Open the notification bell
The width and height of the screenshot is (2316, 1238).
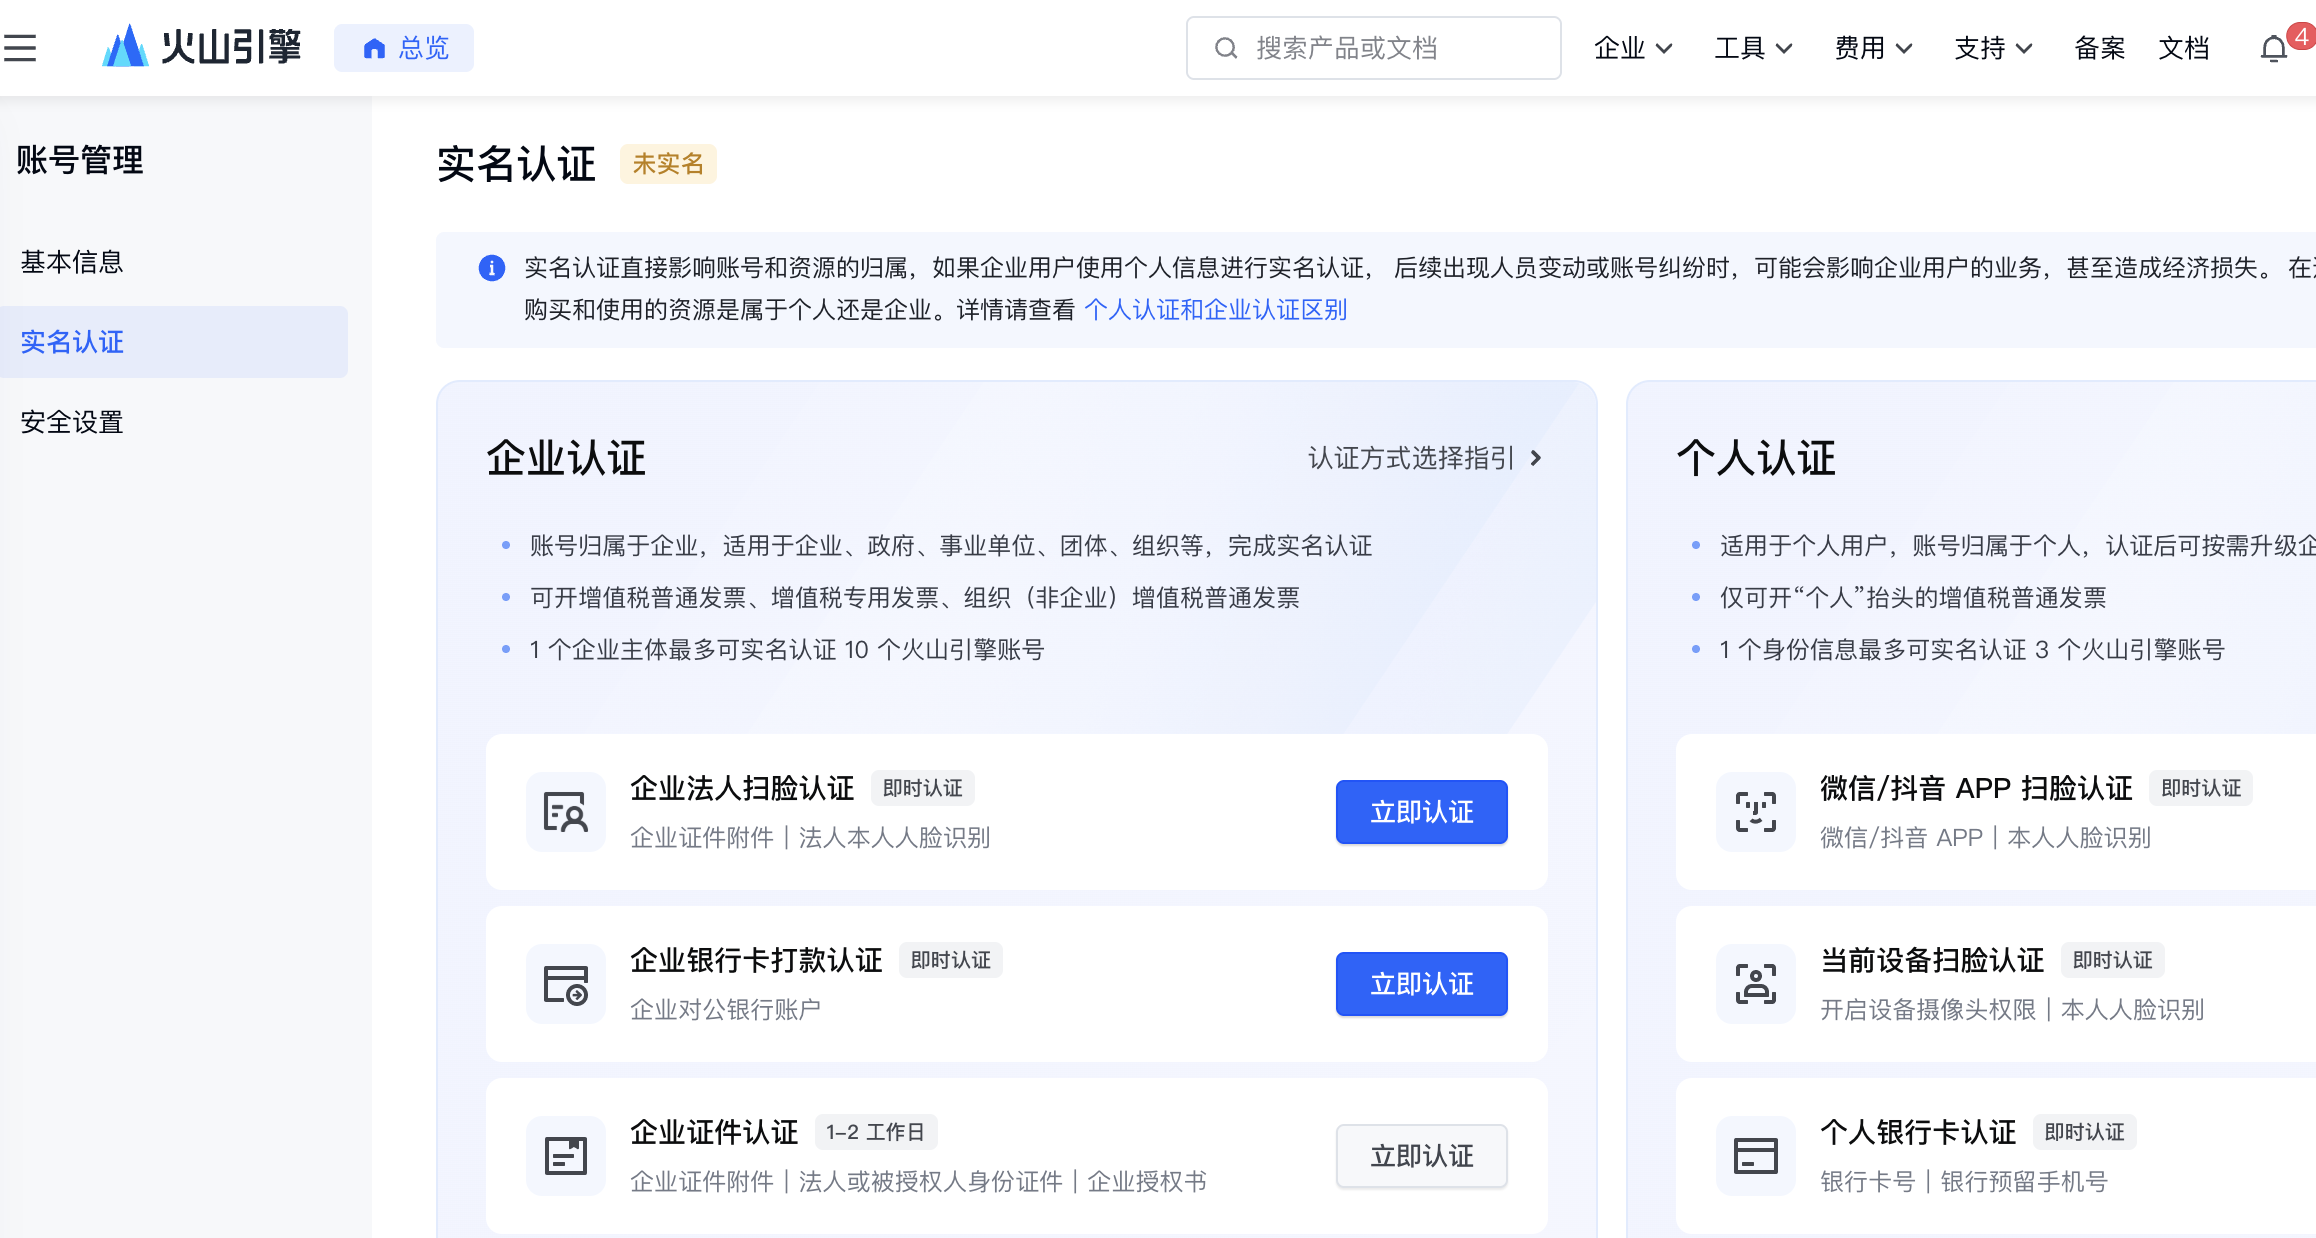[x=2273, y=49]
